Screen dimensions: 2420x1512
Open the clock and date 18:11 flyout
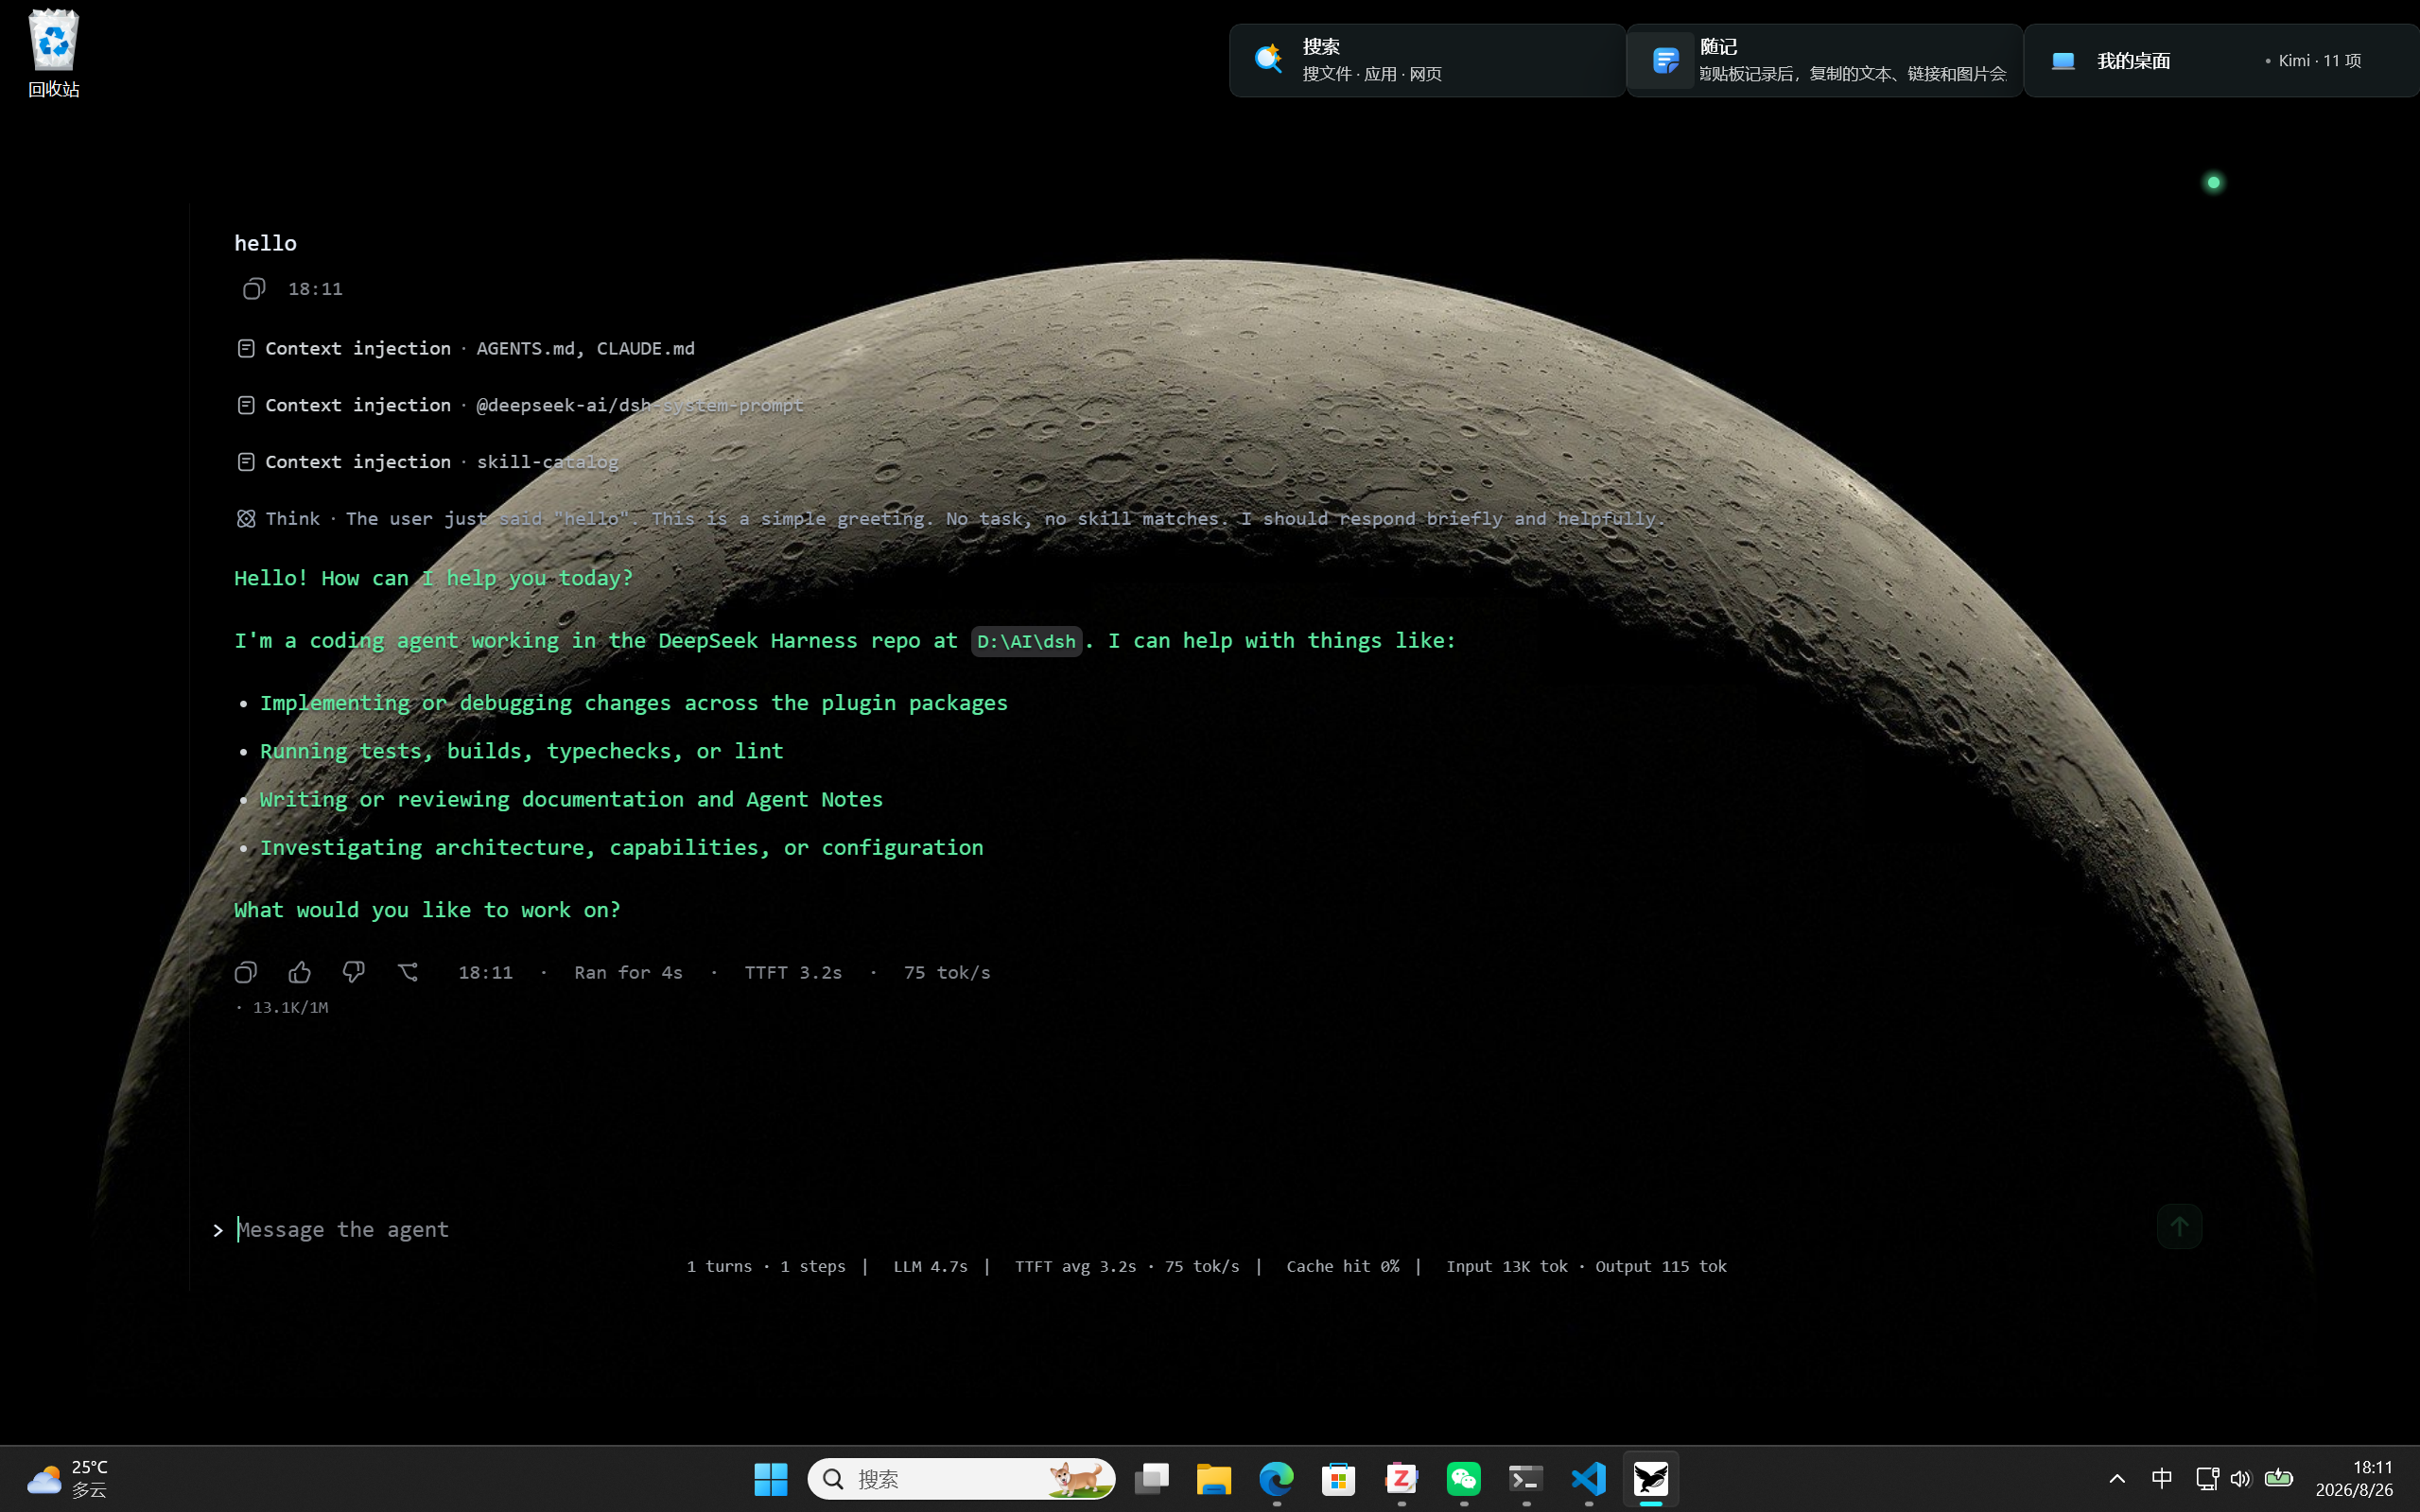(x=2356, y=1478)
